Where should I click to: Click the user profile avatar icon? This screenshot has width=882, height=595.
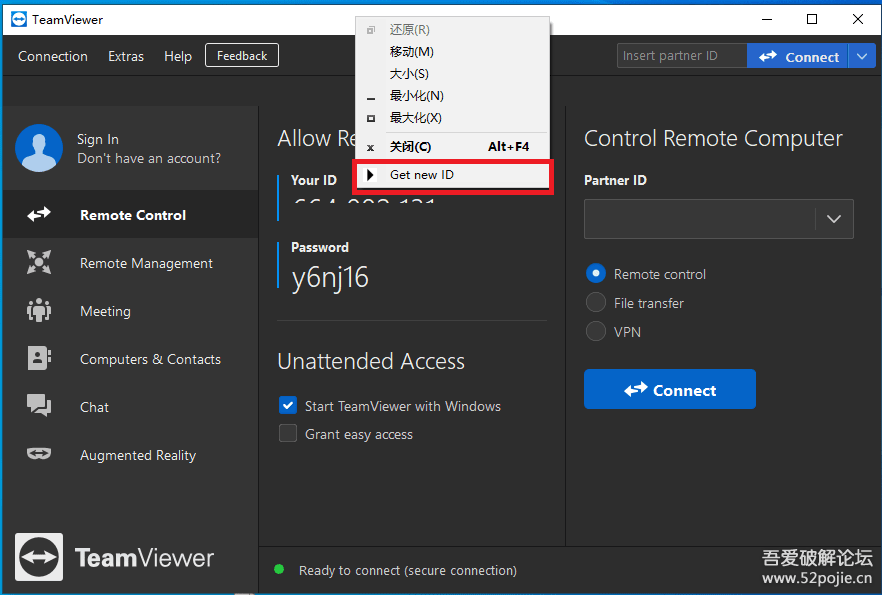pyautogui.click(x=39, y=148)
